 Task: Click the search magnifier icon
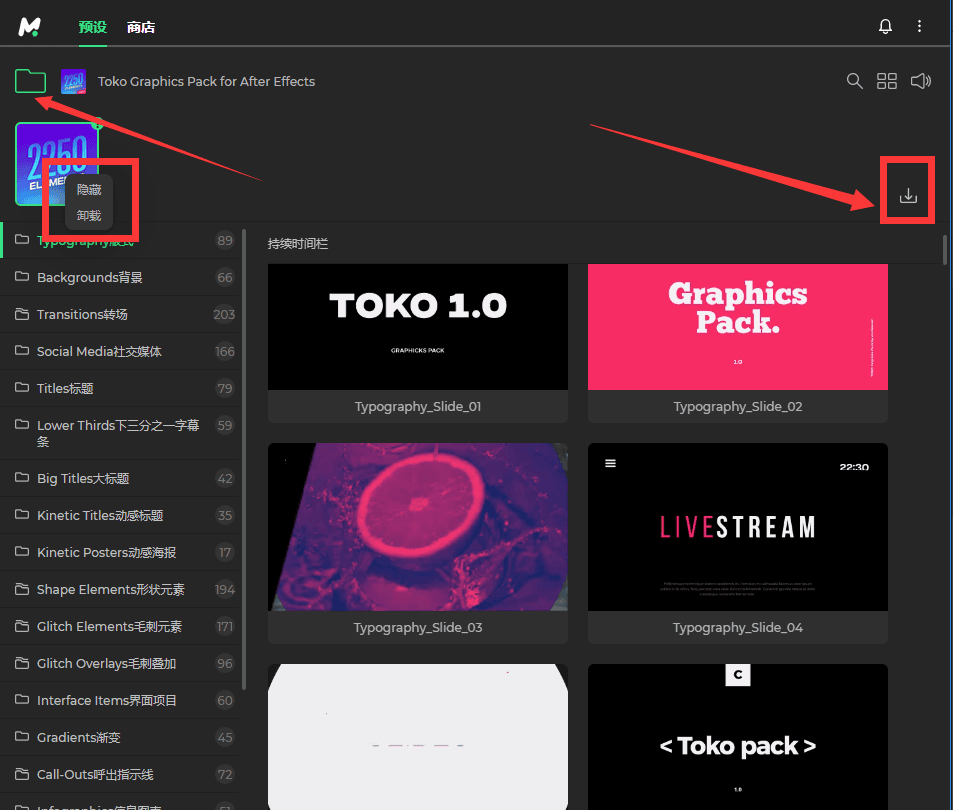pyautogui.click(x=854, y=81)
